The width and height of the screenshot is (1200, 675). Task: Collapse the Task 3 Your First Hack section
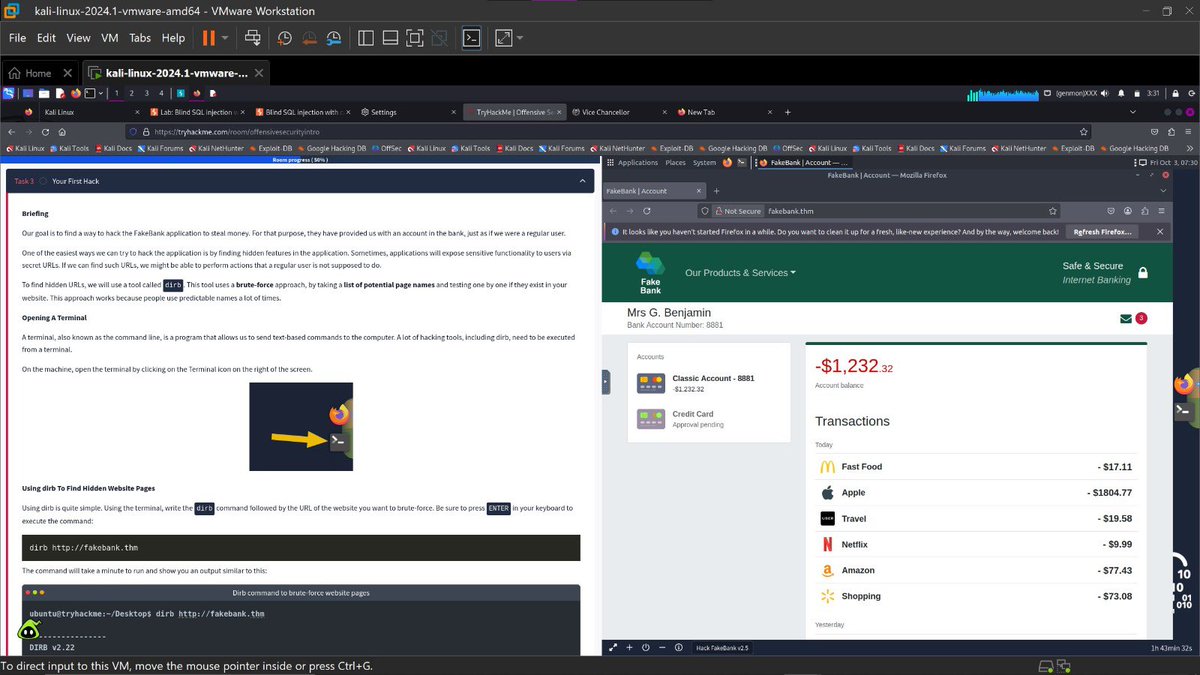click(583, 181)
